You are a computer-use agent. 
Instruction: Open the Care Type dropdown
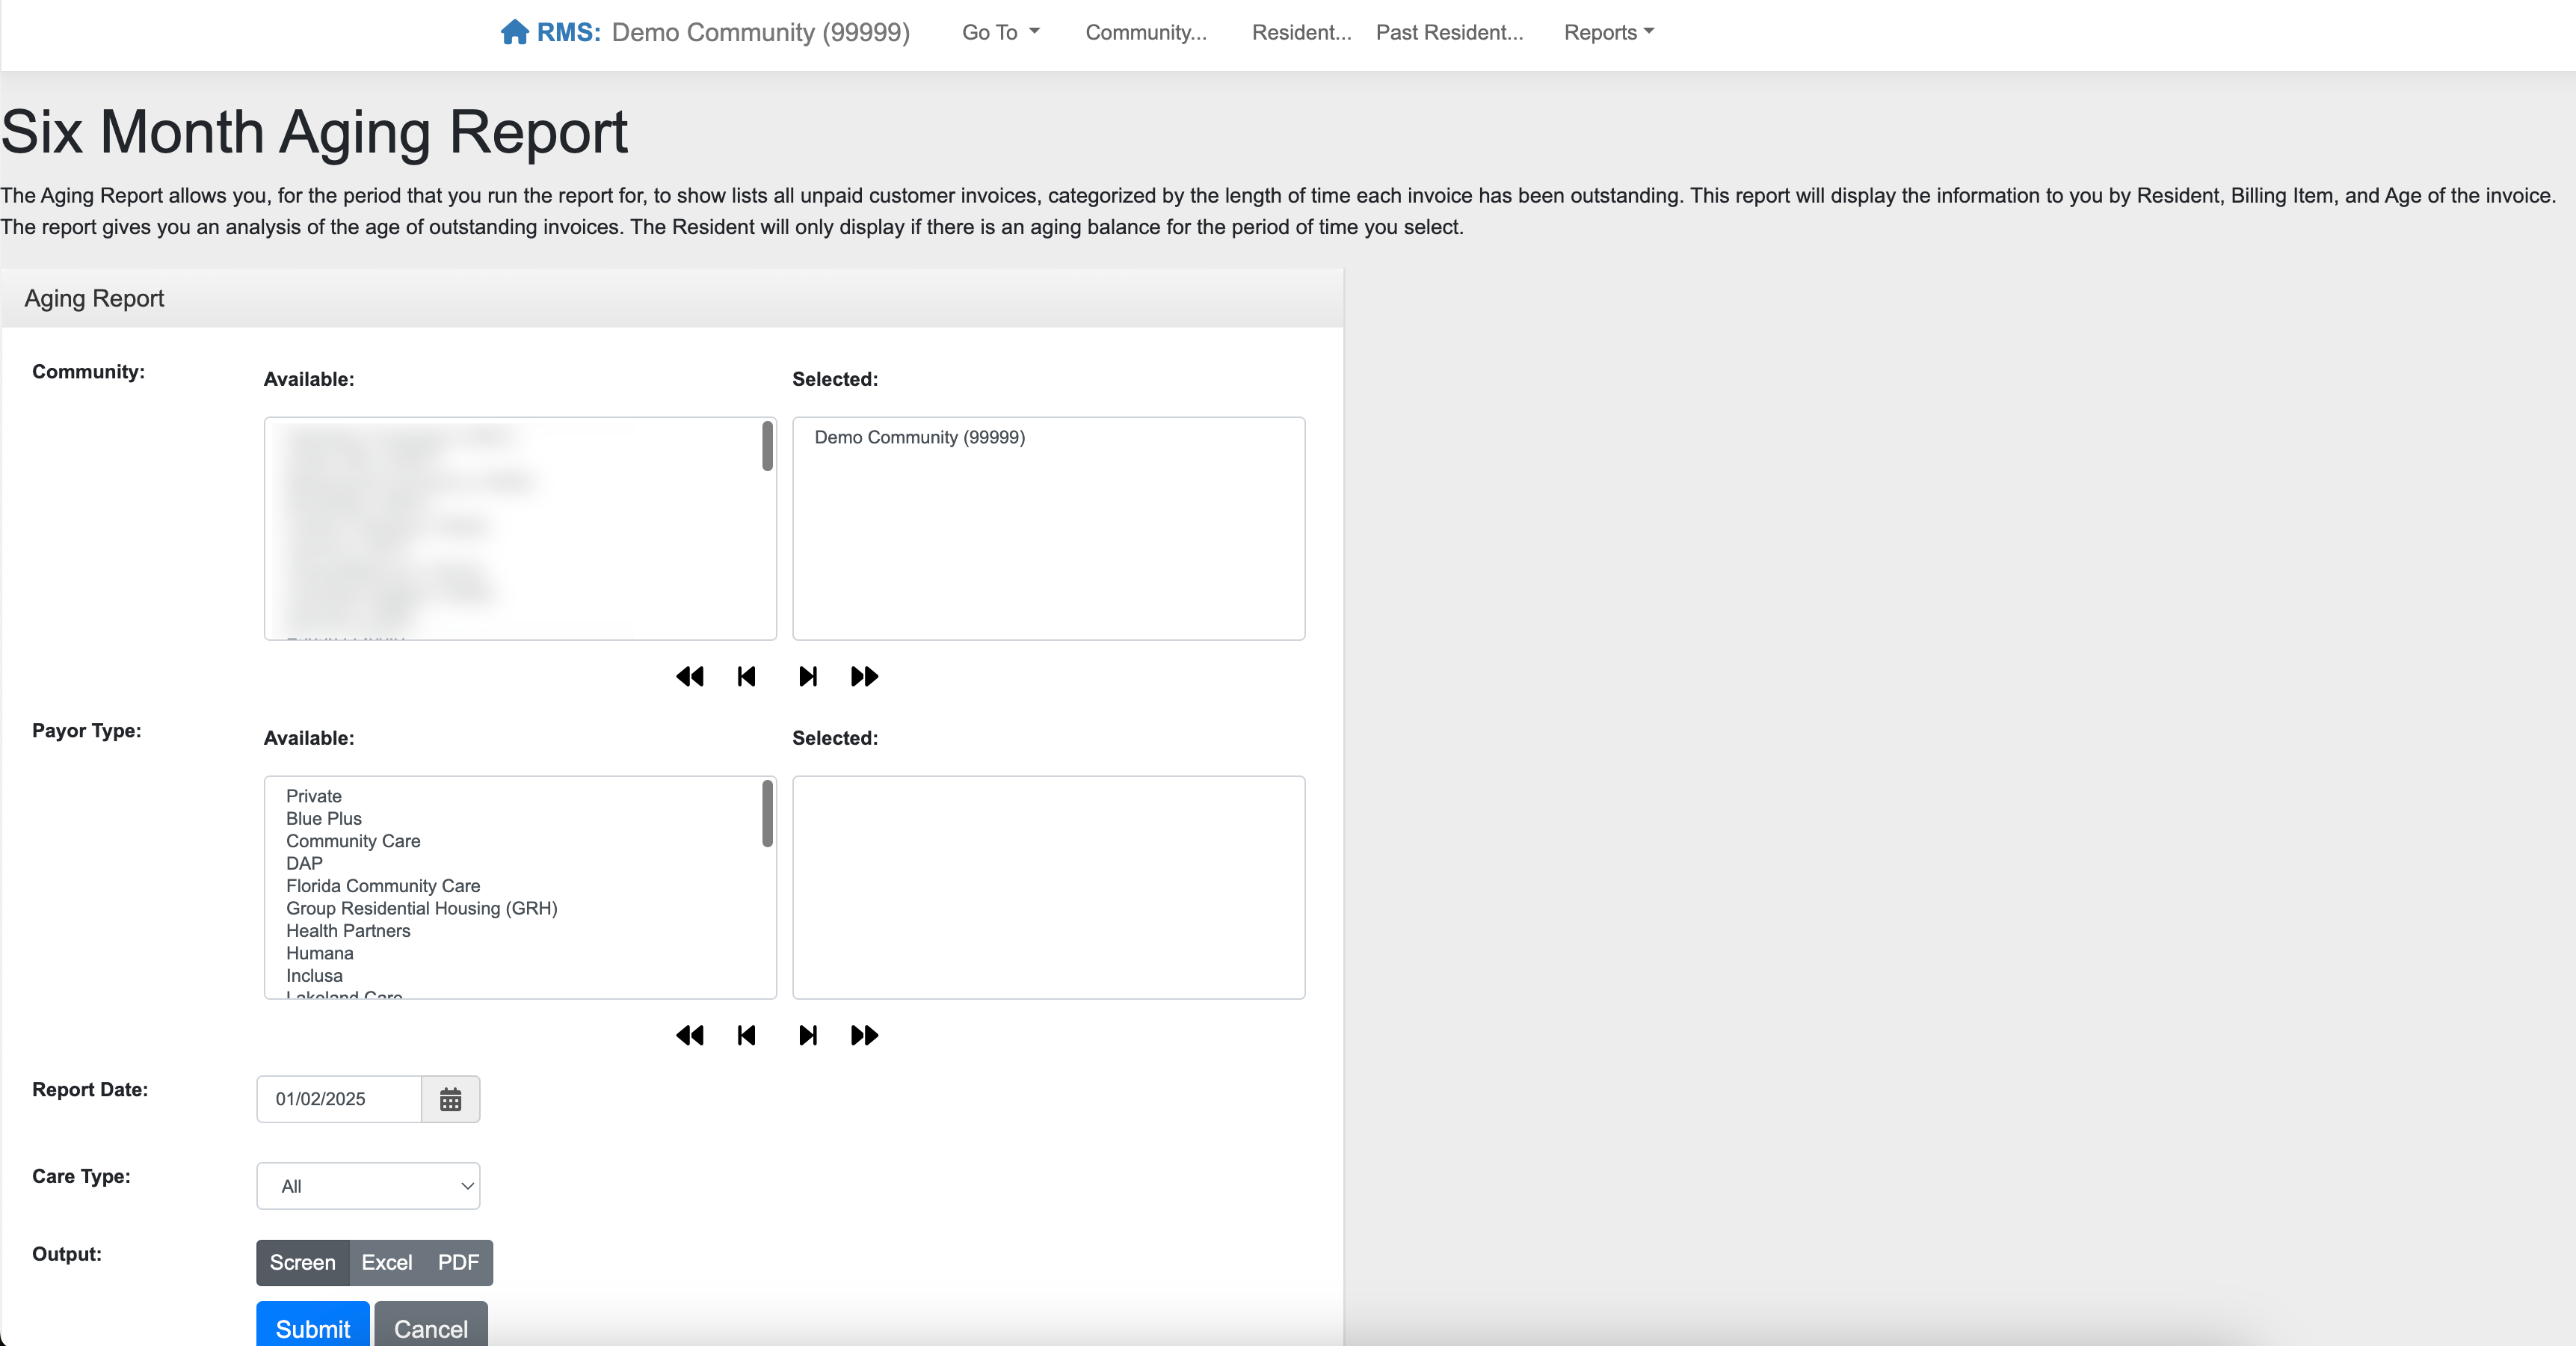click(x=368, y=1187)
